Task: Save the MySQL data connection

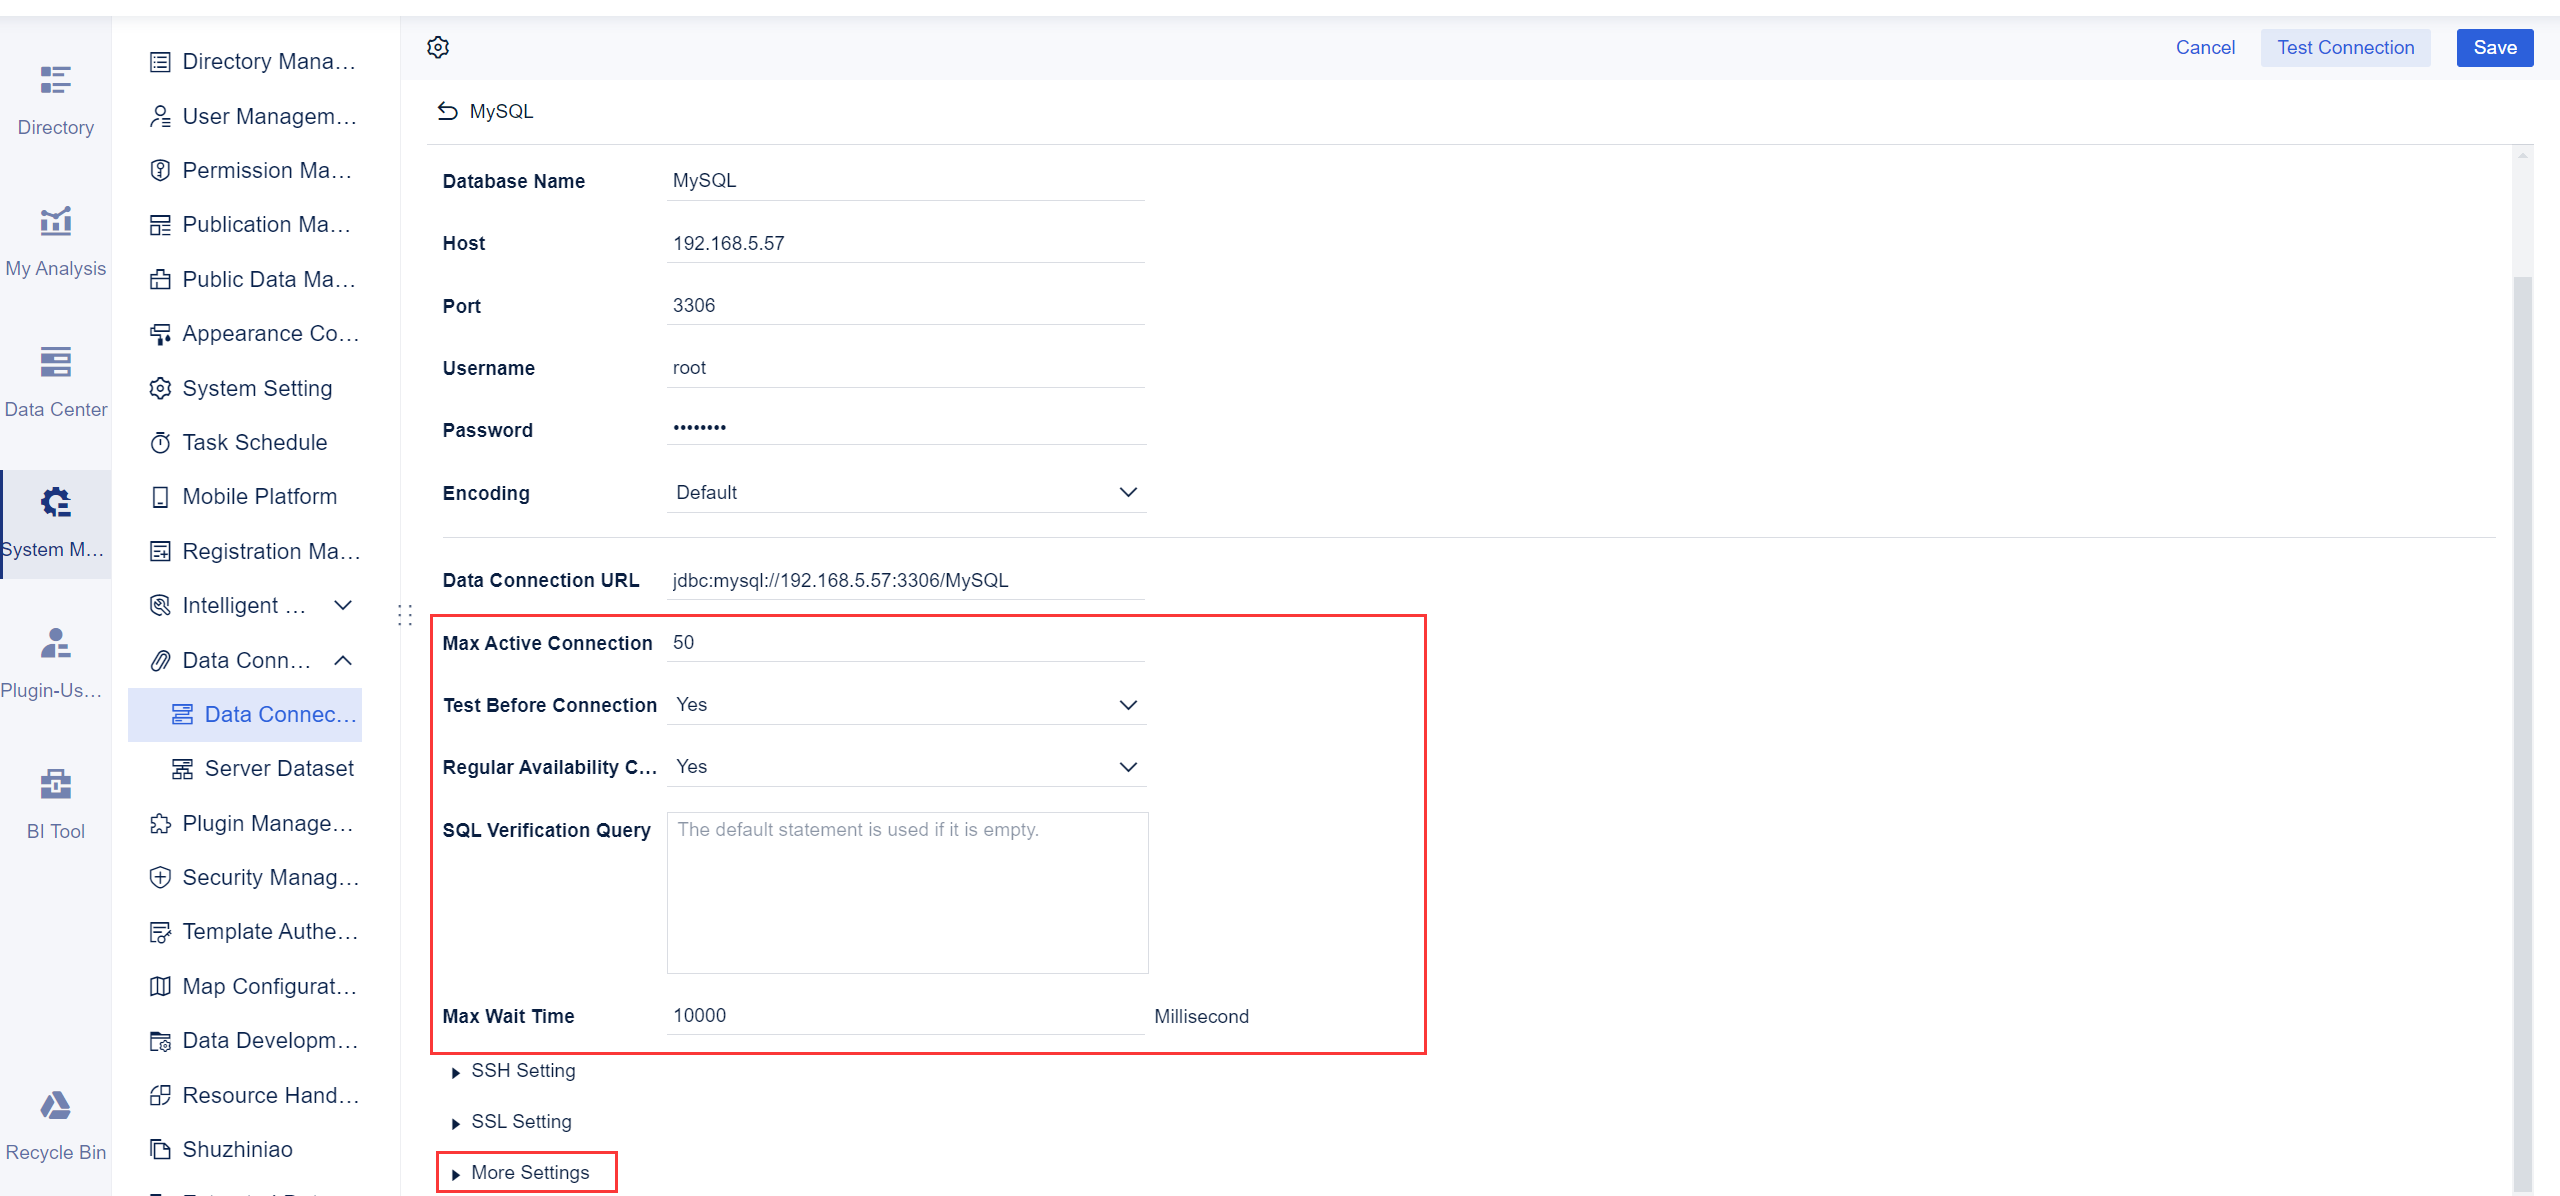Action: (x=2494, y=47)
